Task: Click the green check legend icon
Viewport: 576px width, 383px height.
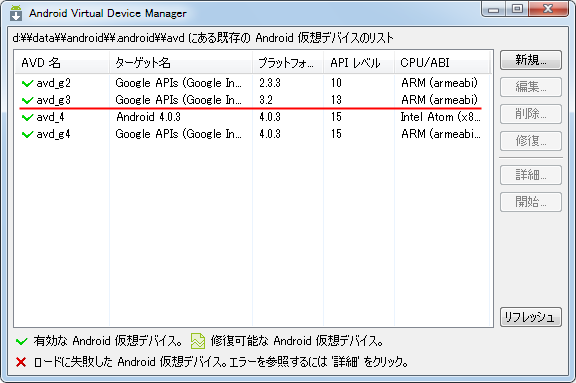Action: click(22, 342)
